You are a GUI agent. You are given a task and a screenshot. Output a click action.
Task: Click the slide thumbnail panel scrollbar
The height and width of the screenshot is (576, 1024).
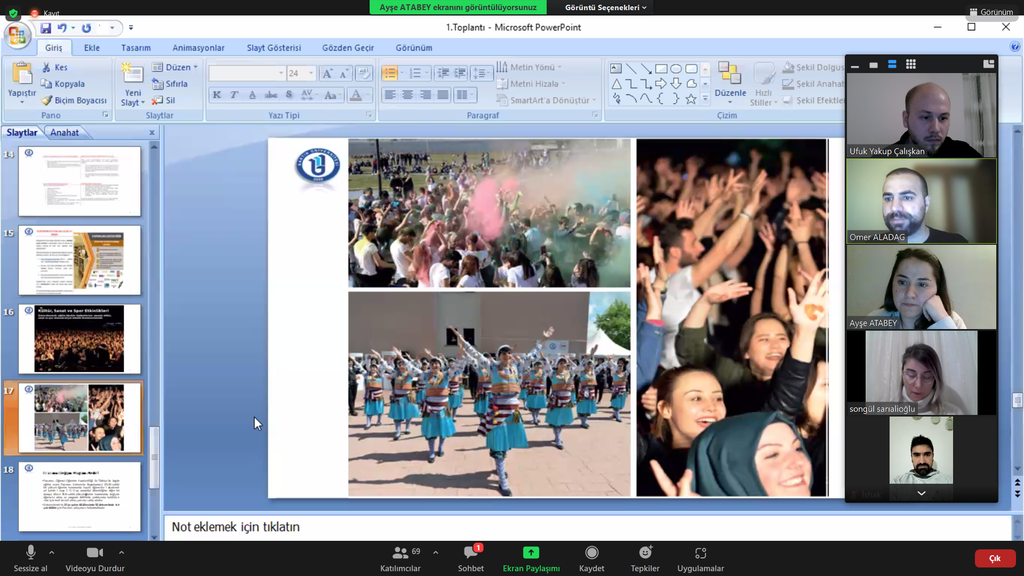(155, 456)
